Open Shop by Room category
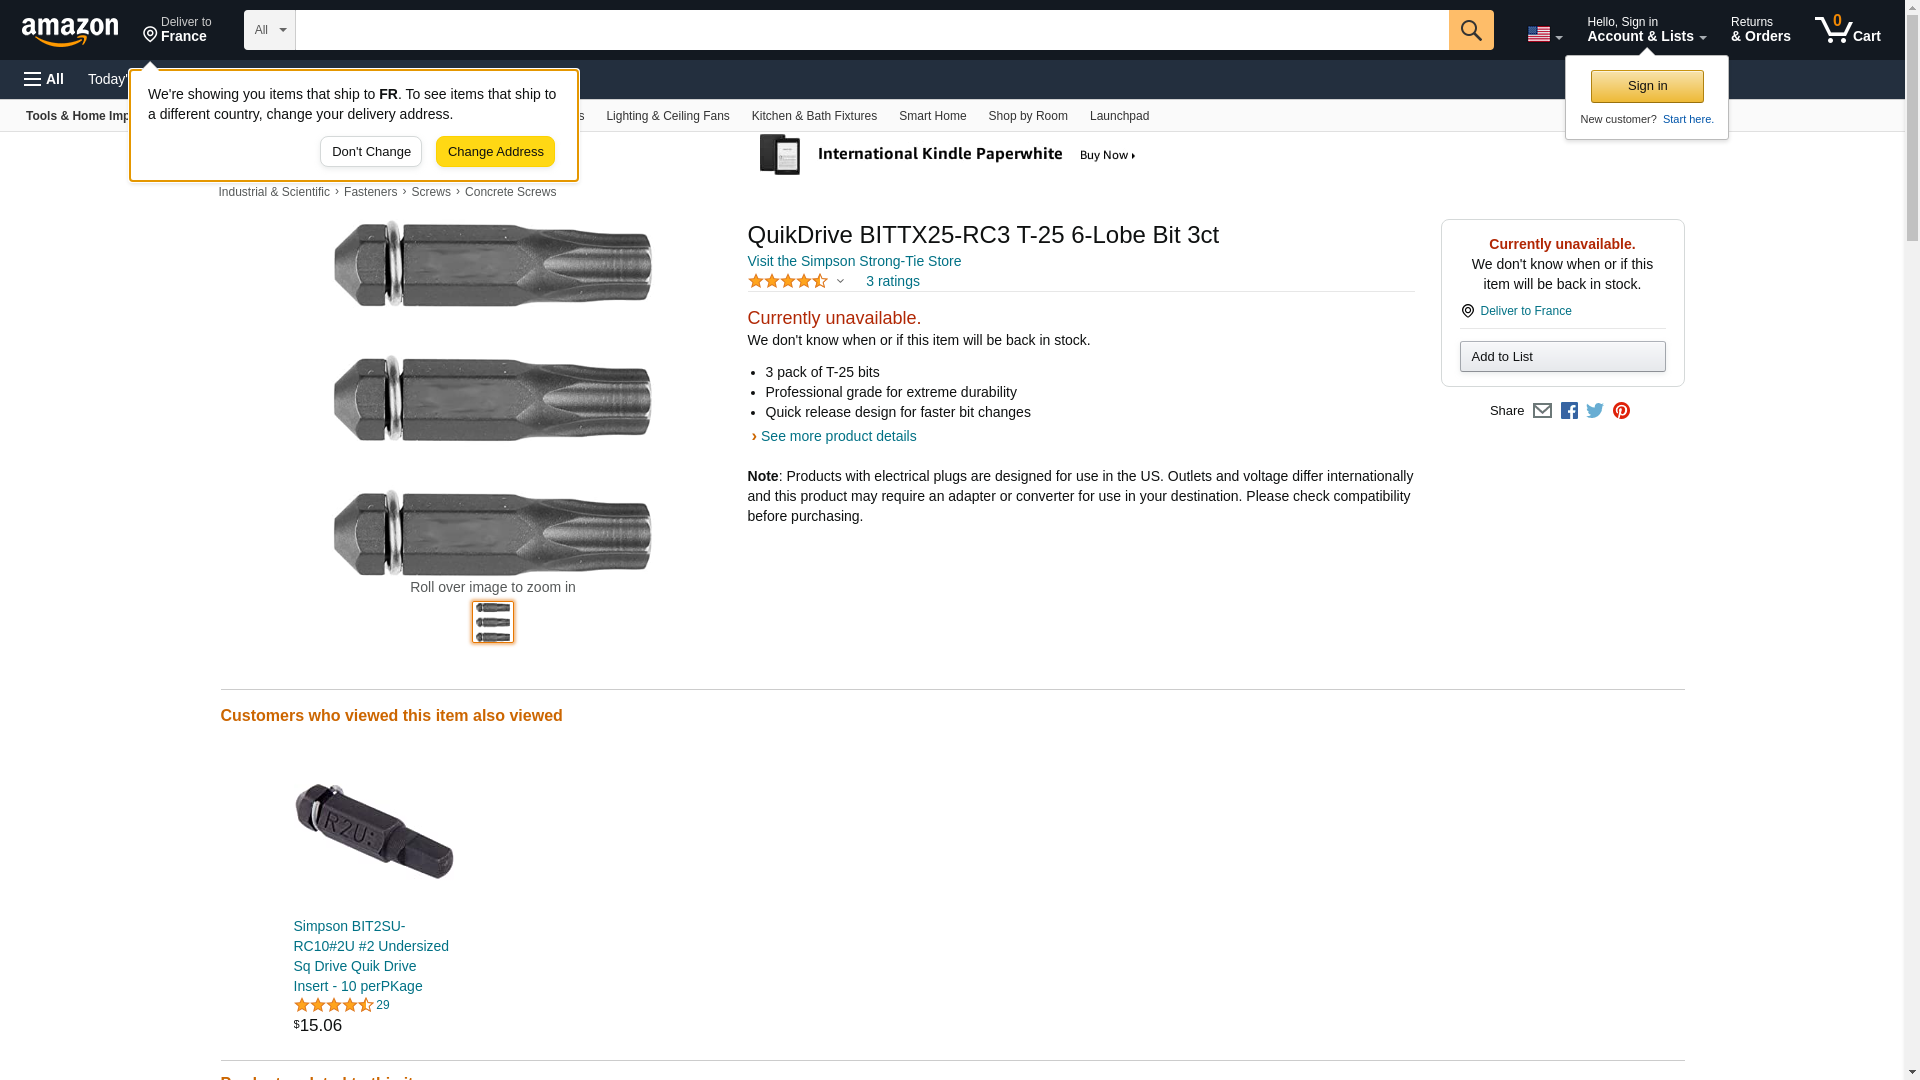Image resolution: width=1920 pixels, height=1080 pixels. pyautogui.click(x=1027, y=116)
